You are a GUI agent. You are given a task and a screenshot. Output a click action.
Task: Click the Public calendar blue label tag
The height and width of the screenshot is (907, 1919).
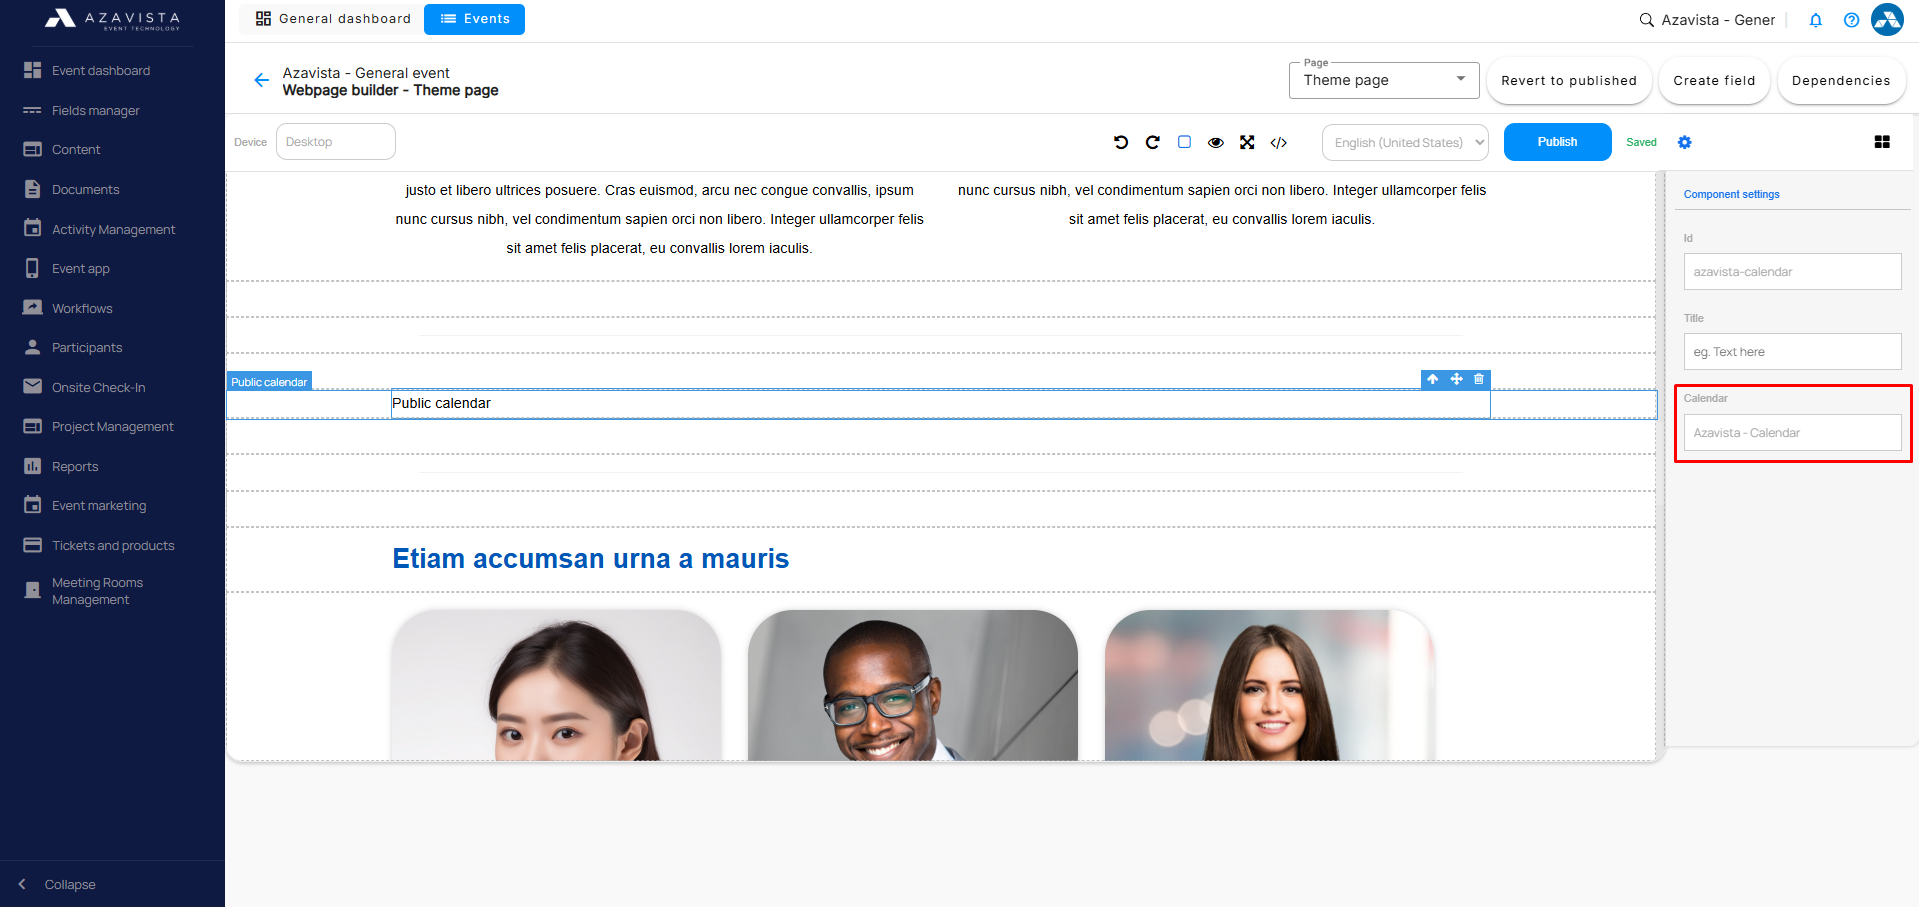tap(270, 382)
